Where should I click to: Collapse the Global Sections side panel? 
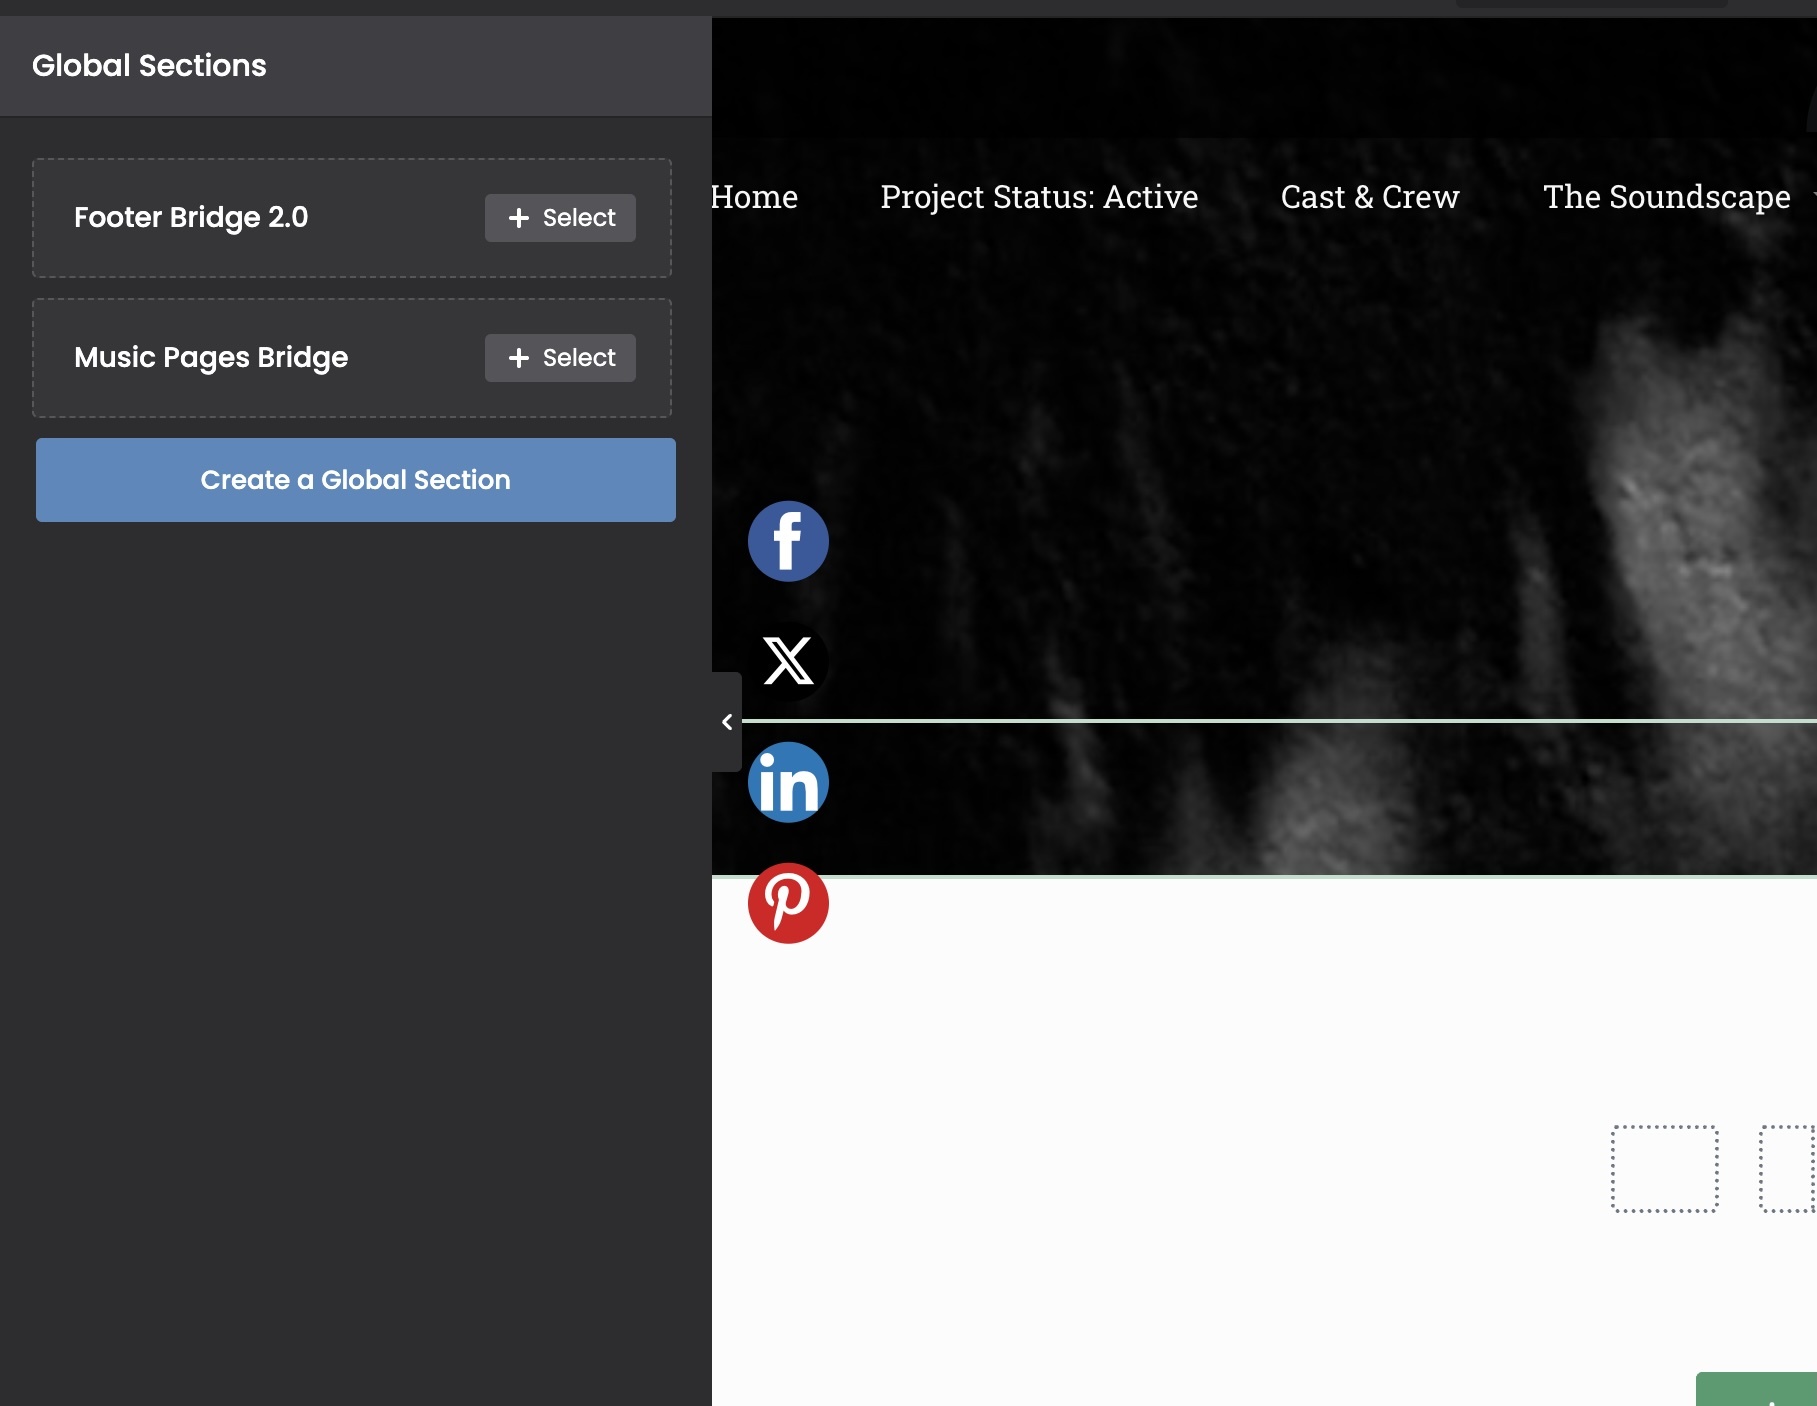point(727,722)
